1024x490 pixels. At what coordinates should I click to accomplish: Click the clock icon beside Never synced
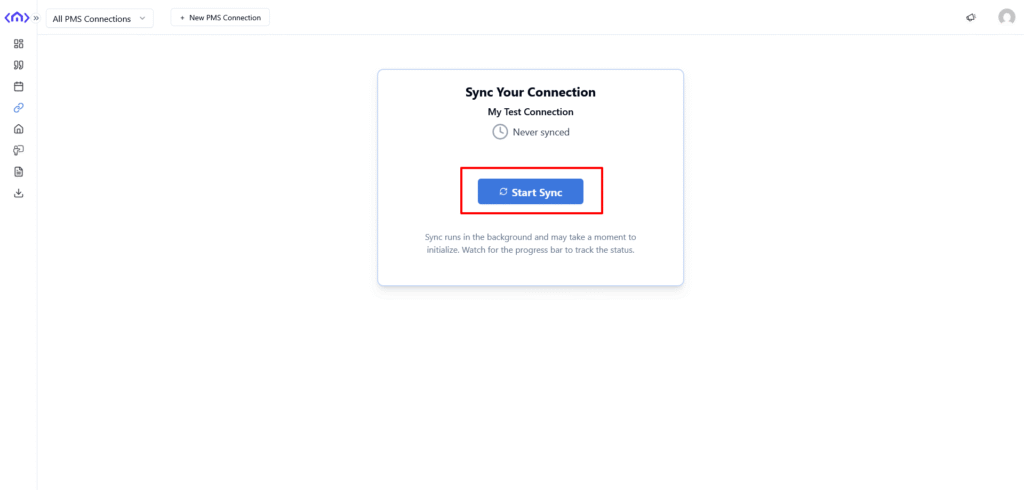click(500, 132)
